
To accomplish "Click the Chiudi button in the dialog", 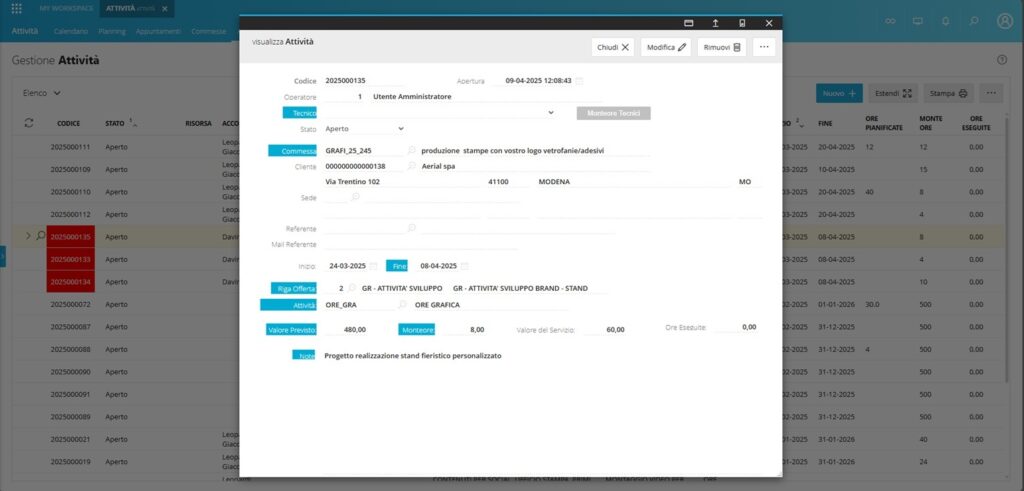I will pos(613,47).
